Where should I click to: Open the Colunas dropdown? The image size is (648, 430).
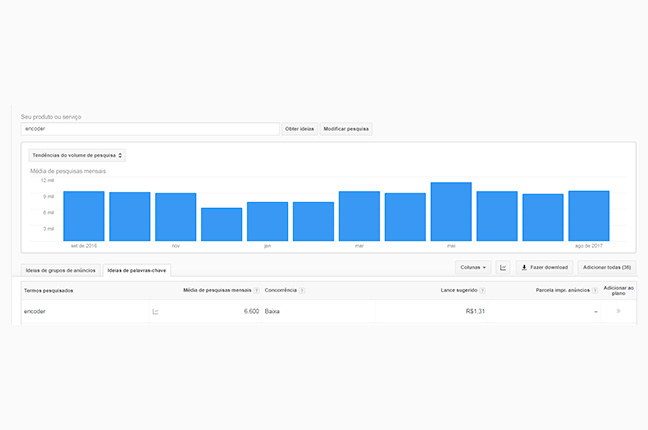pyautogui.click(x=473, y=268)
